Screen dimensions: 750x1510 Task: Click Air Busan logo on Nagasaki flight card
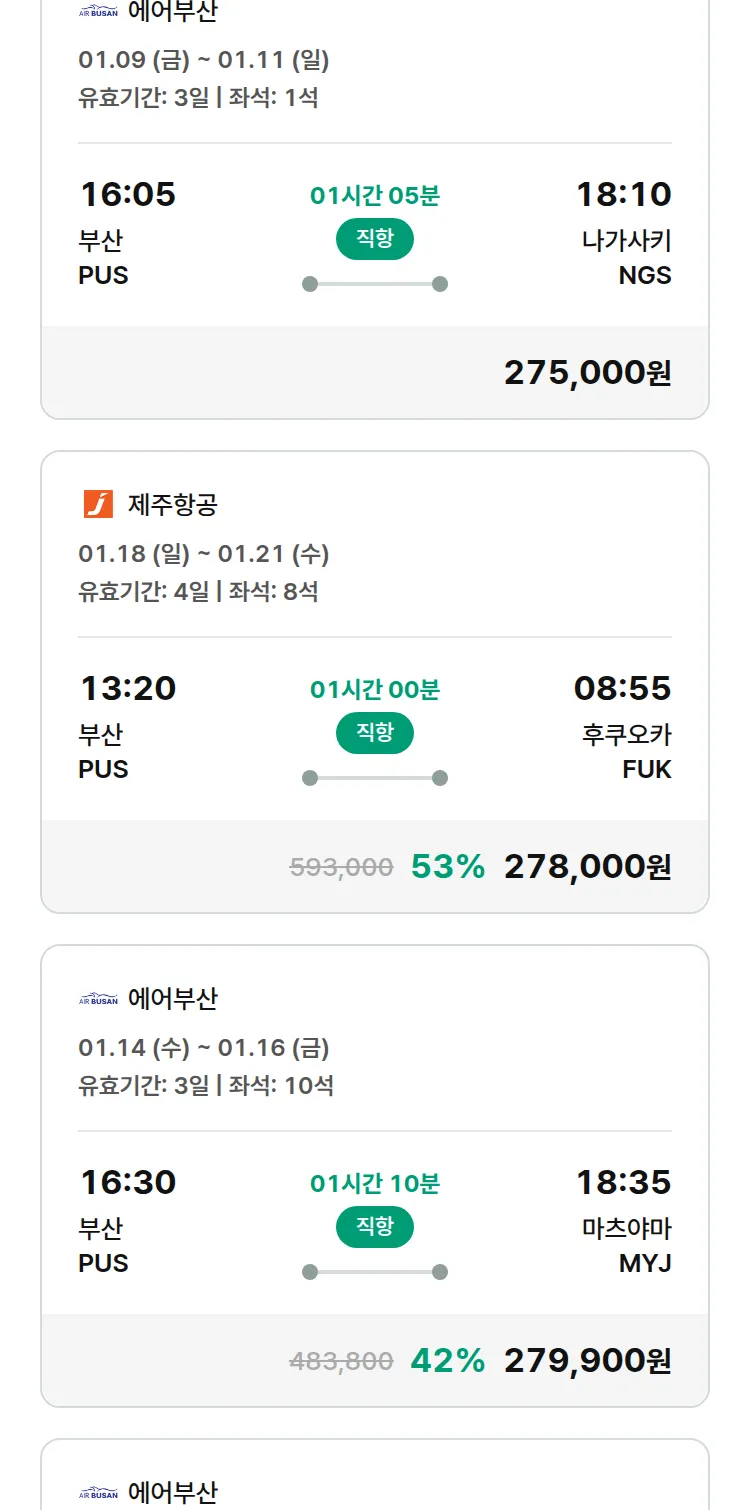[x=98, y=12]
